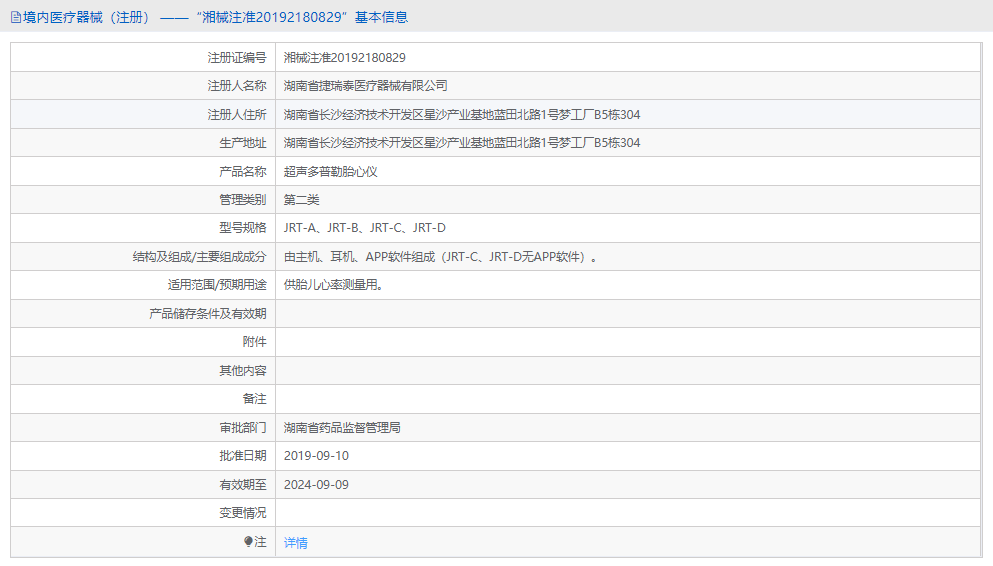The width and height of the screenshot is (993, 566).
Task: Select the 第二类 category value
Action: coord(301,199)
